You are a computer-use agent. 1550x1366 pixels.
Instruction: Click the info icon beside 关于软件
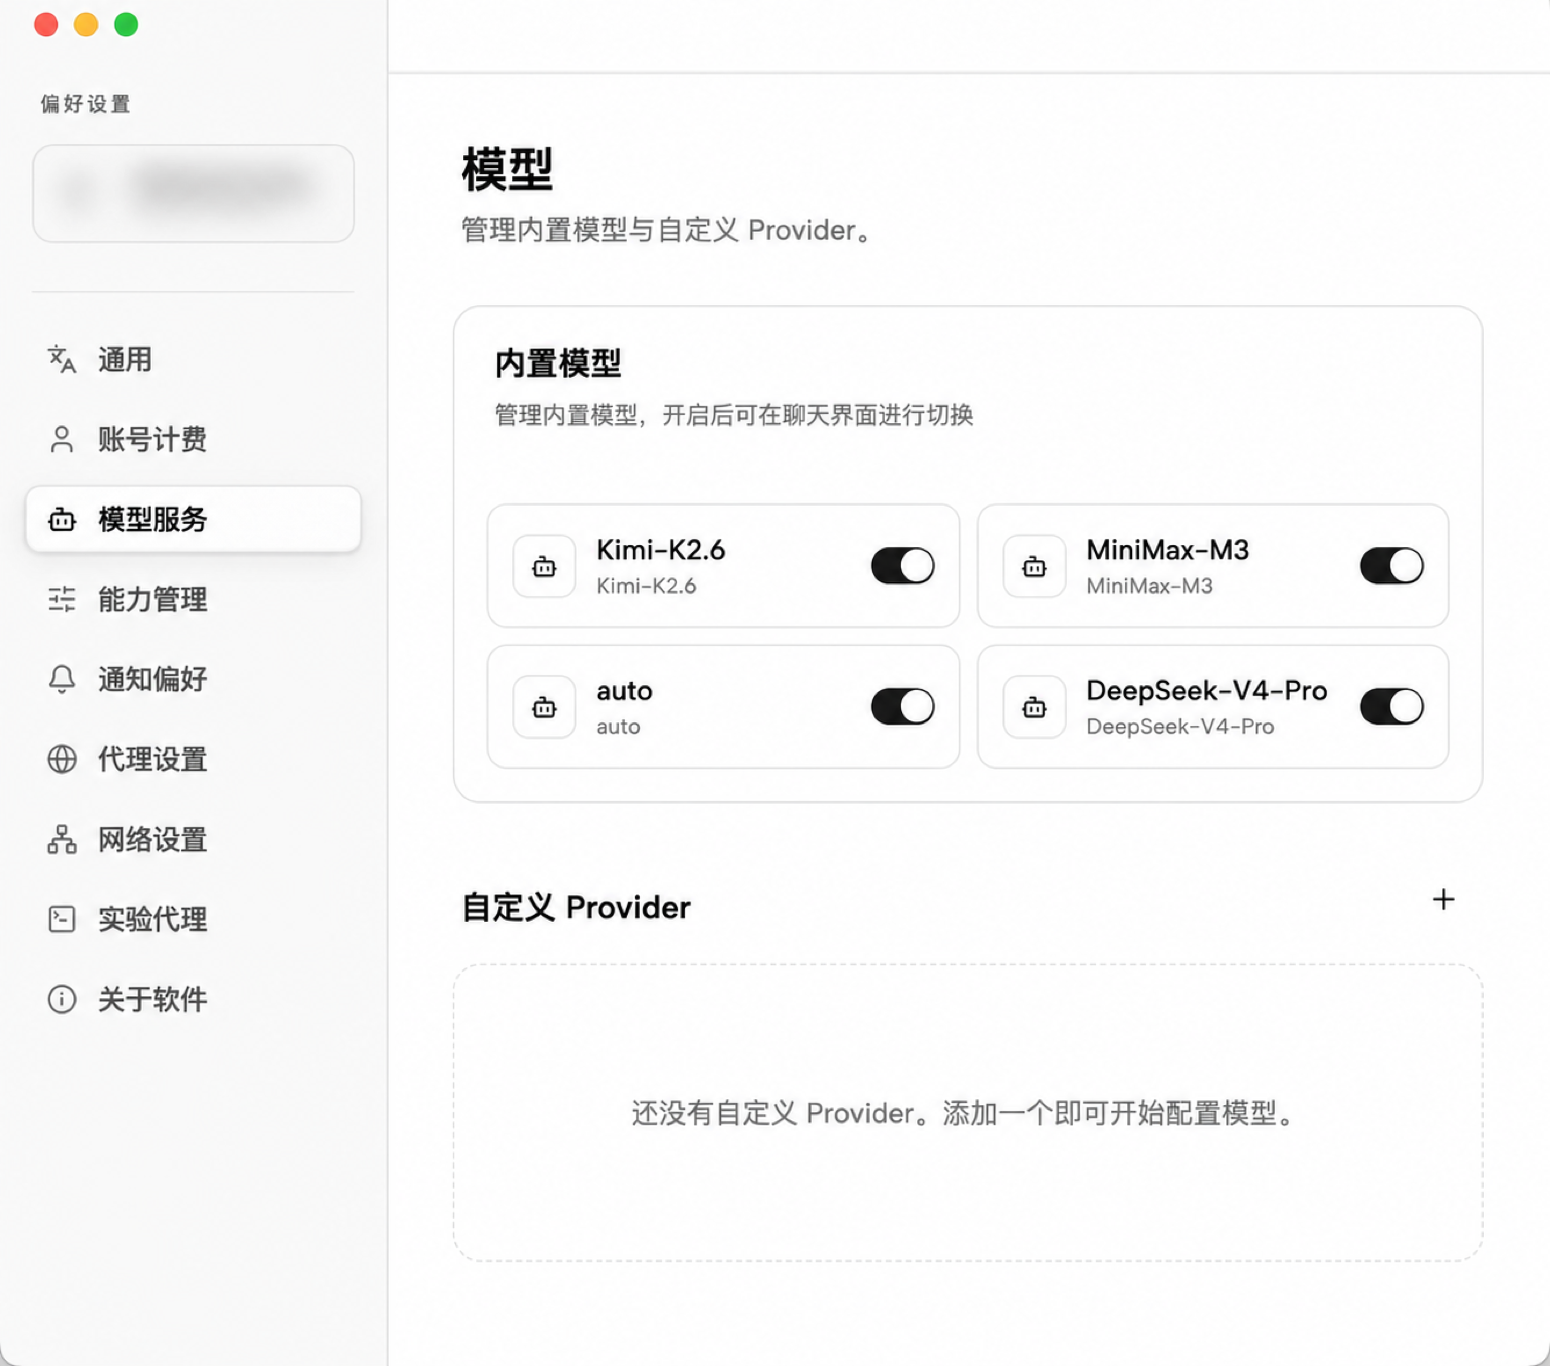[62, 999]
